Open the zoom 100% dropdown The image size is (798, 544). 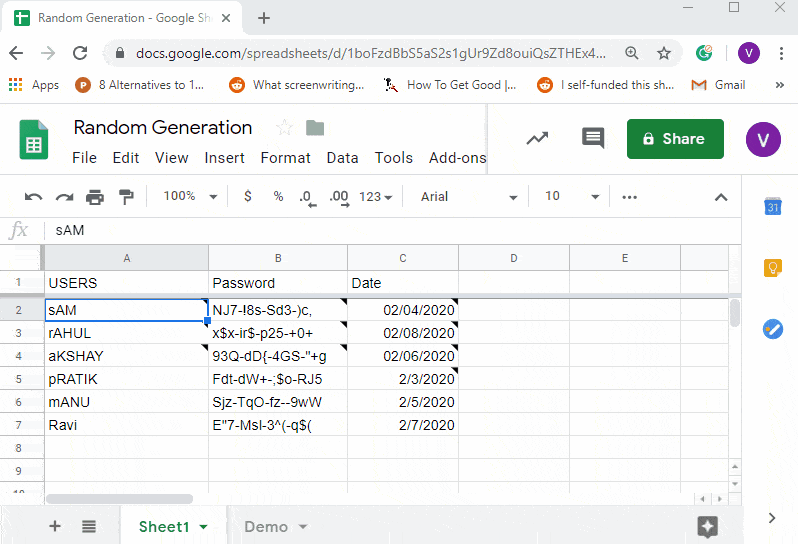click(186, 197)
